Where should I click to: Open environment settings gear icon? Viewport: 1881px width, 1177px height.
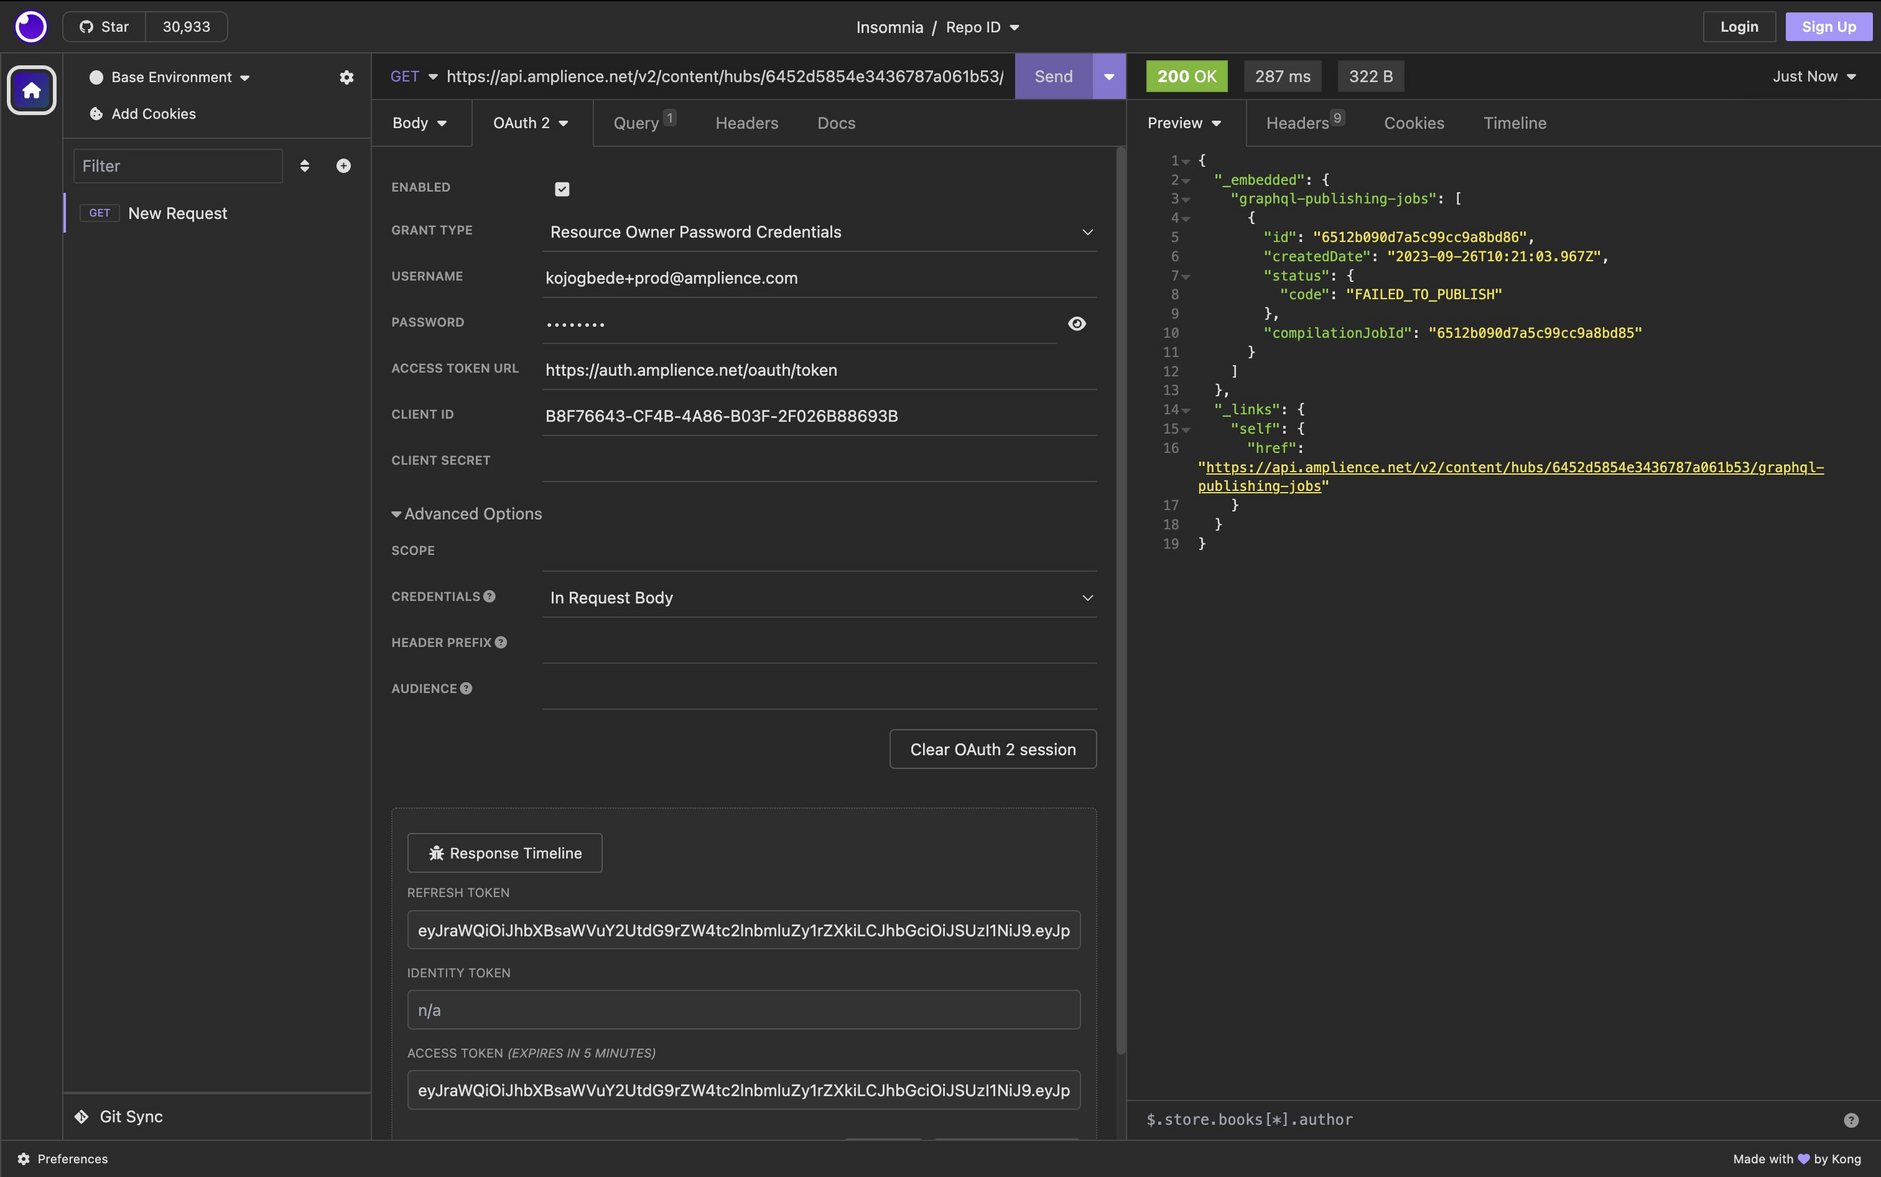coord(346,77)
